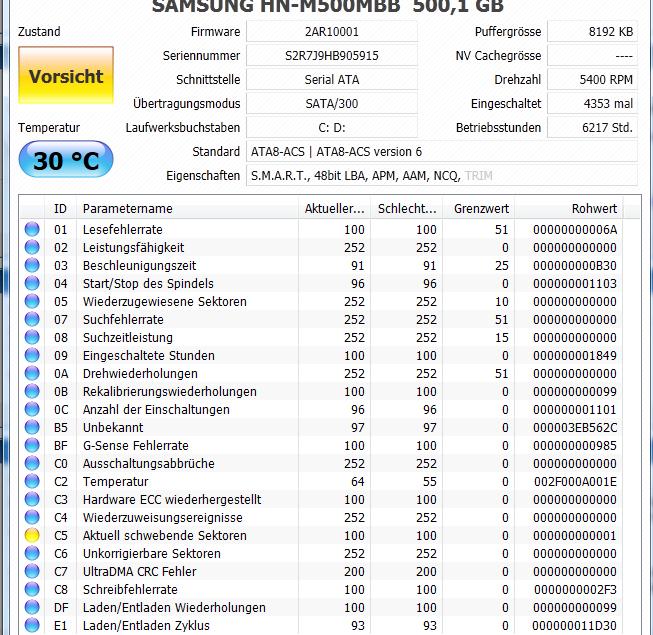Select the Wiederzugewiesene Sektoren parameter name
Viewport: 653px width, 635px height.
point(164,301)
